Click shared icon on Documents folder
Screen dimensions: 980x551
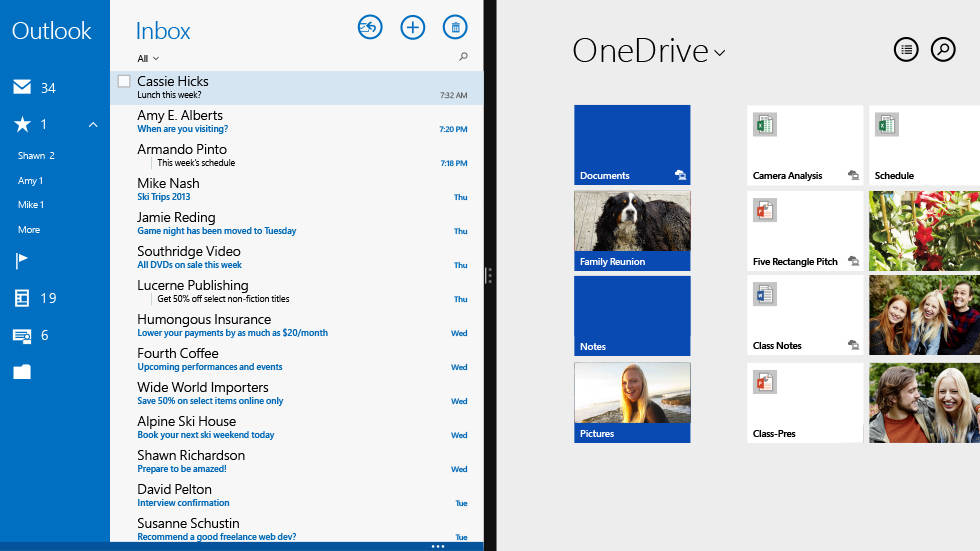pyautogui.click(x=681, y=176)
